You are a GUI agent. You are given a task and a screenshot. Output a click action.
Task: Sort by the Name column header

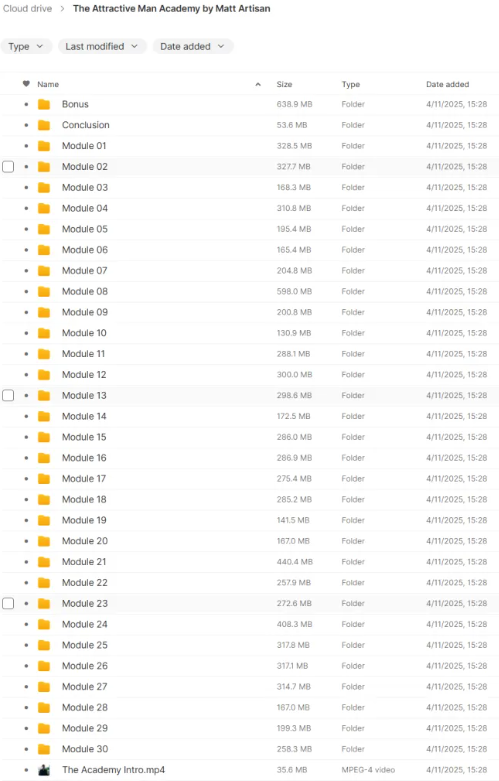point(48,84)
